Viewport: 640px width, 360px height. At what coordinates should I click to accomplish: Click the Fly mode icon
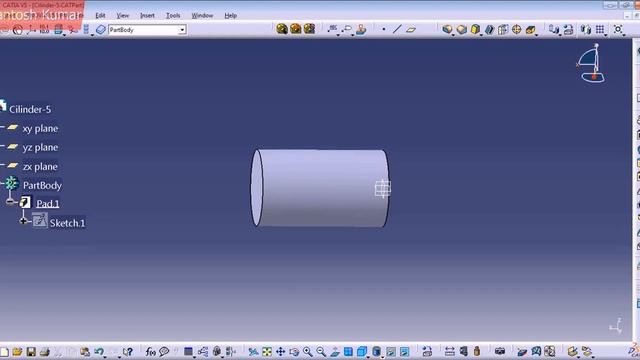[x=253, y=351]
